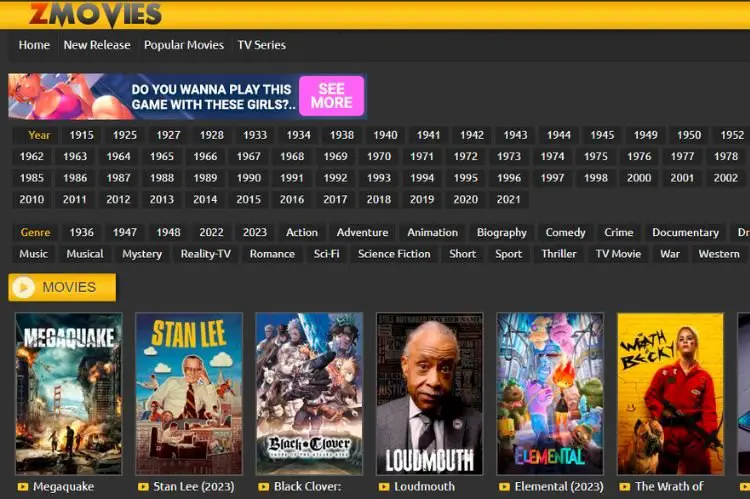Open the Musical genre
The height and width of the screenshot is (499, 750).
pos(85,254)
